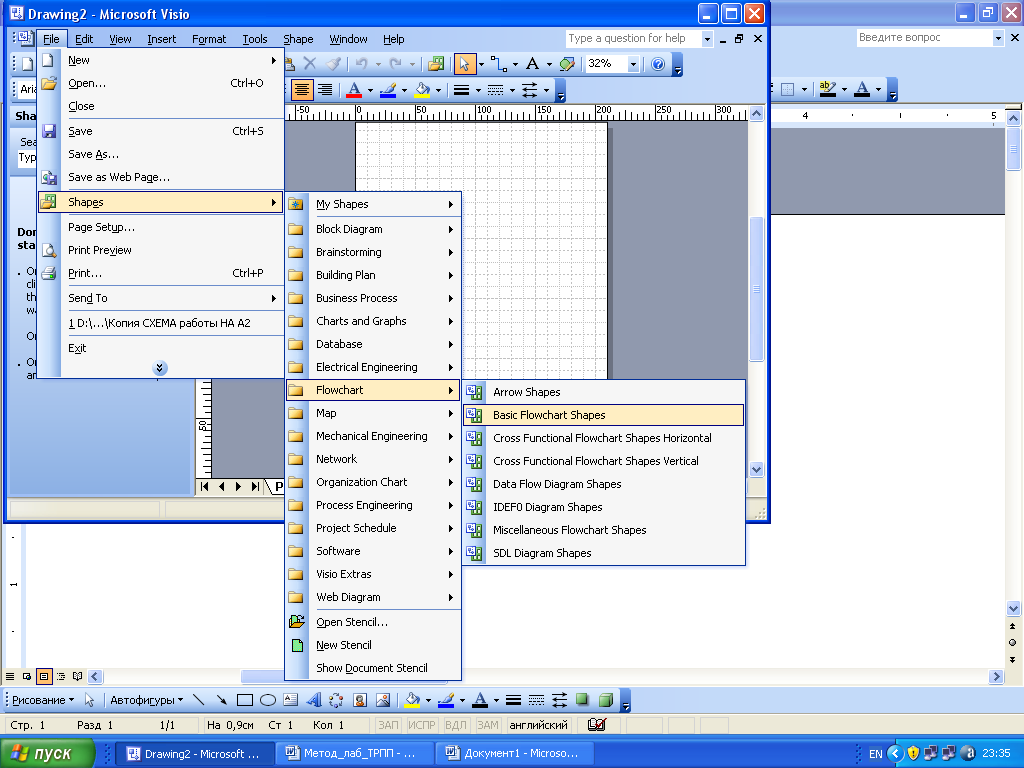Select the Connector tool icon
Screen dimensions: 1024x768
(x=500, y=64)
